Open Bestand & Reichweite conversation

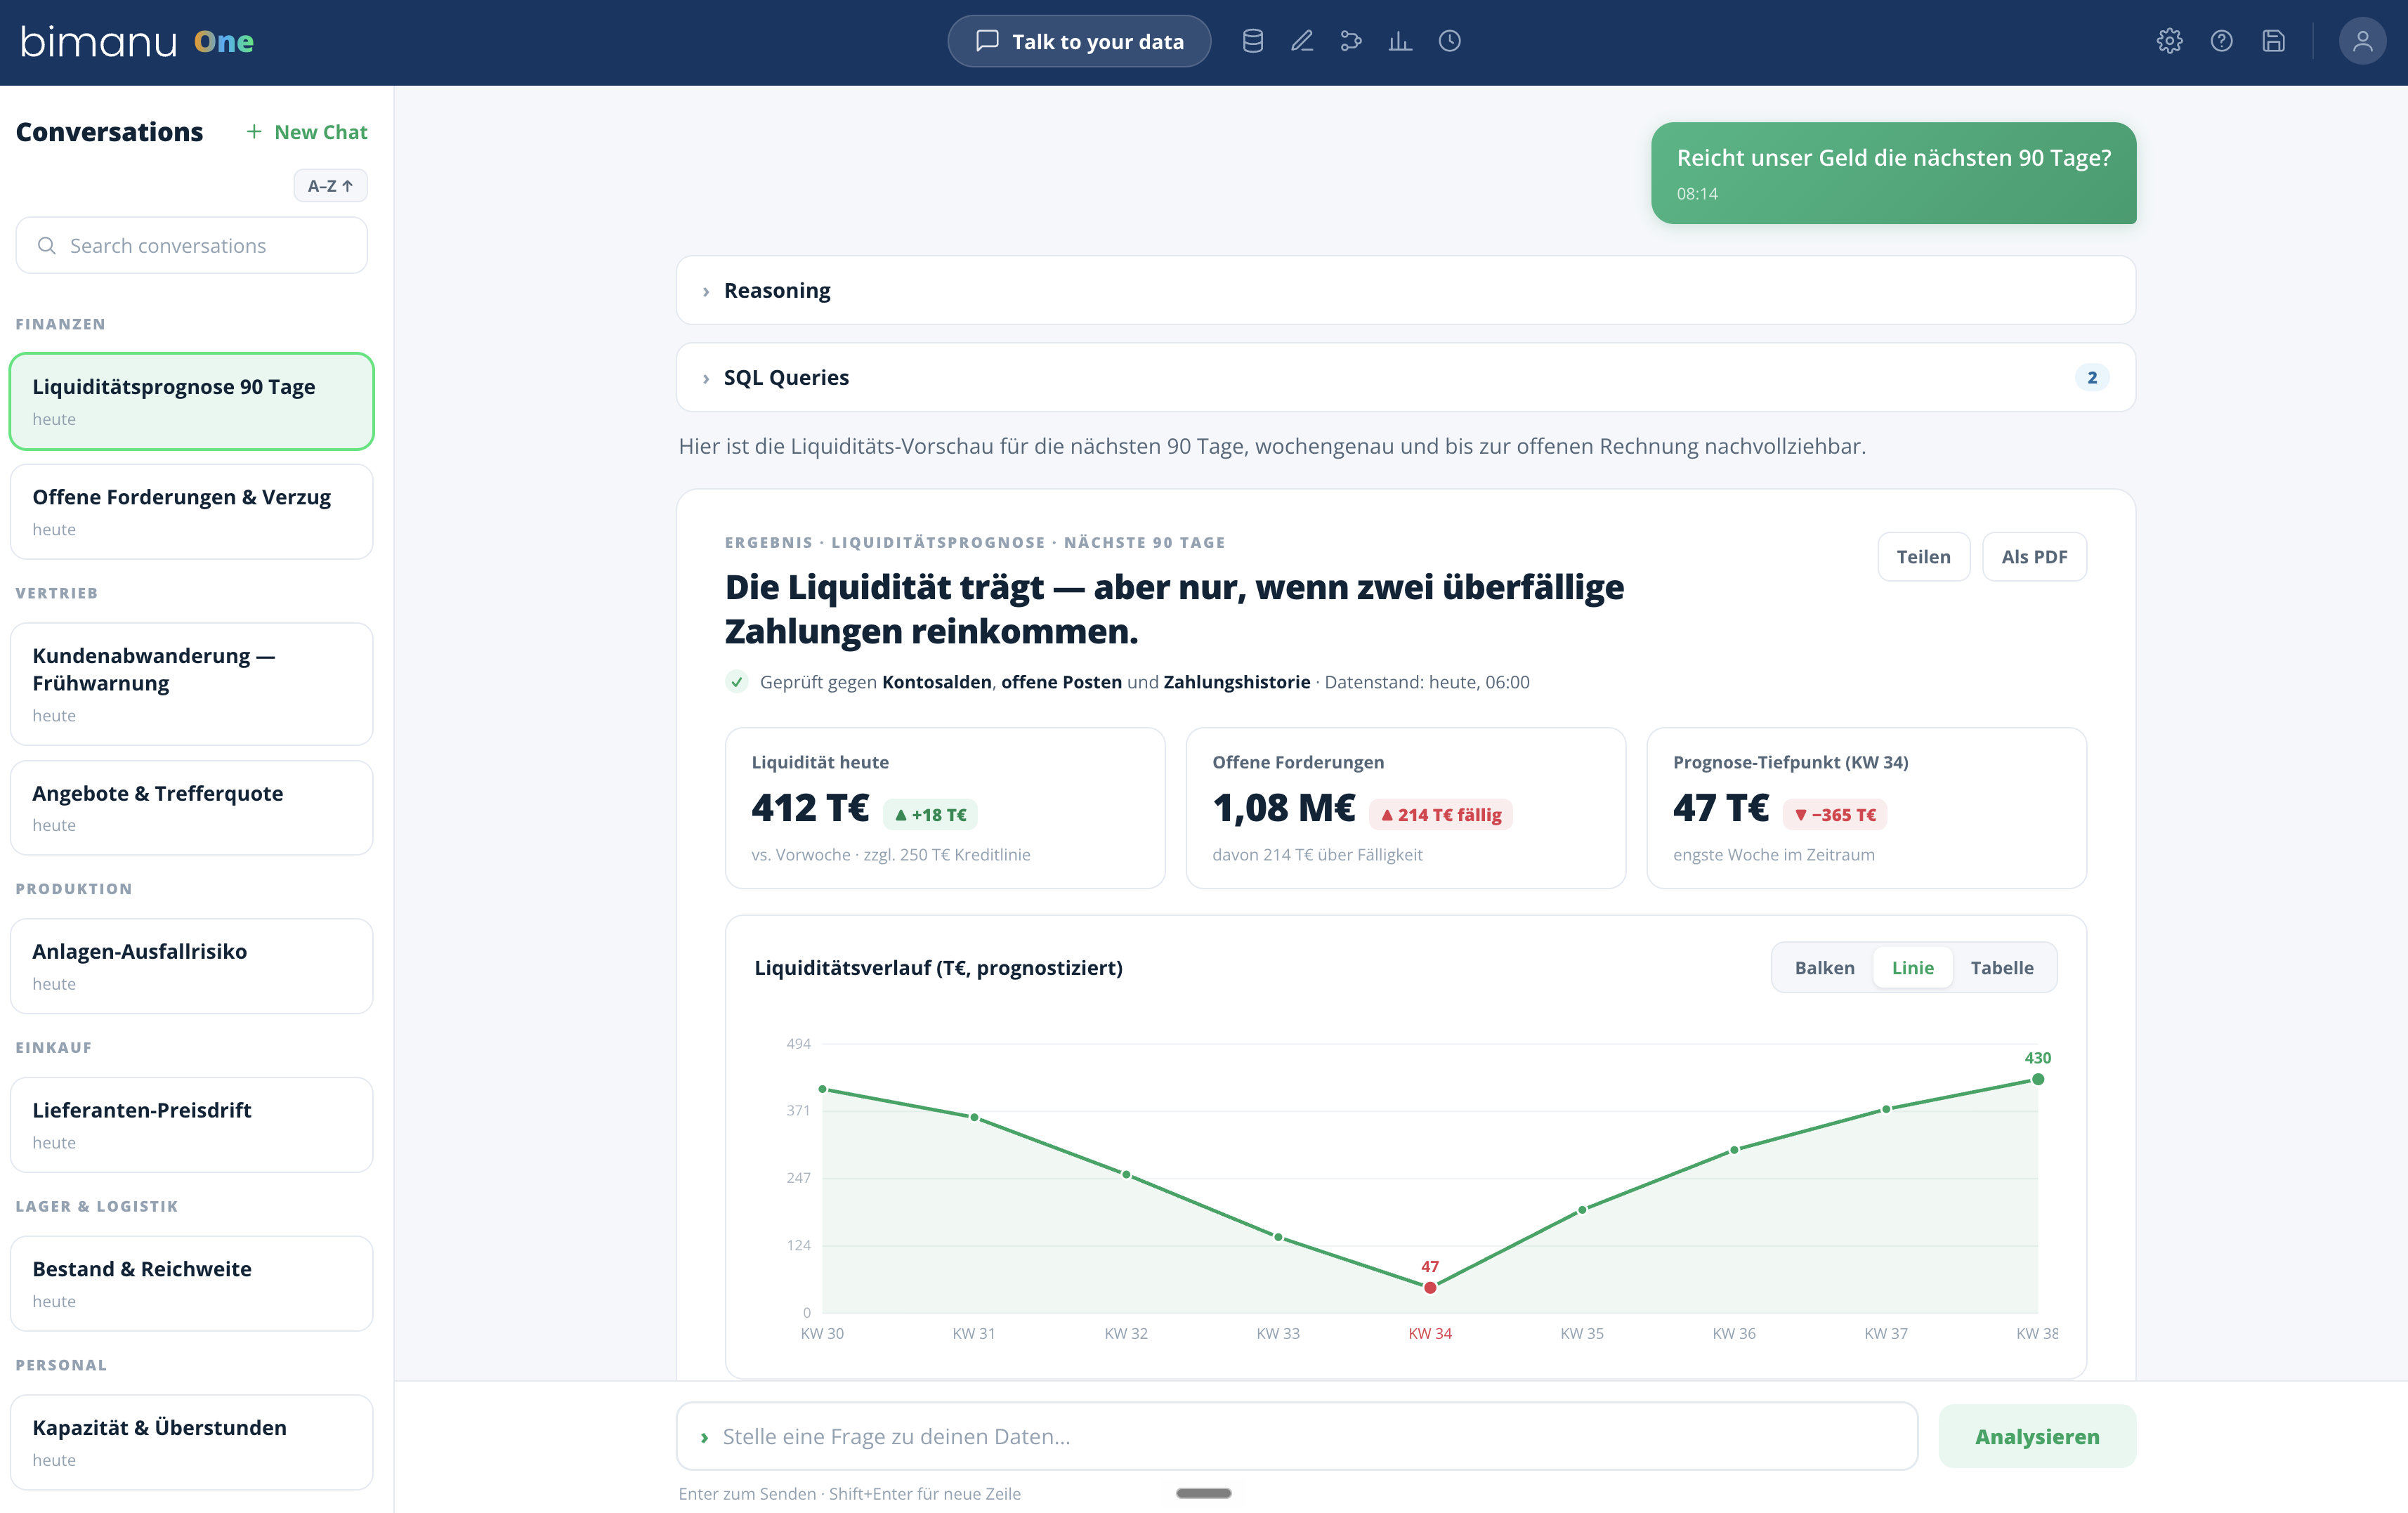tap(191, 1283)
